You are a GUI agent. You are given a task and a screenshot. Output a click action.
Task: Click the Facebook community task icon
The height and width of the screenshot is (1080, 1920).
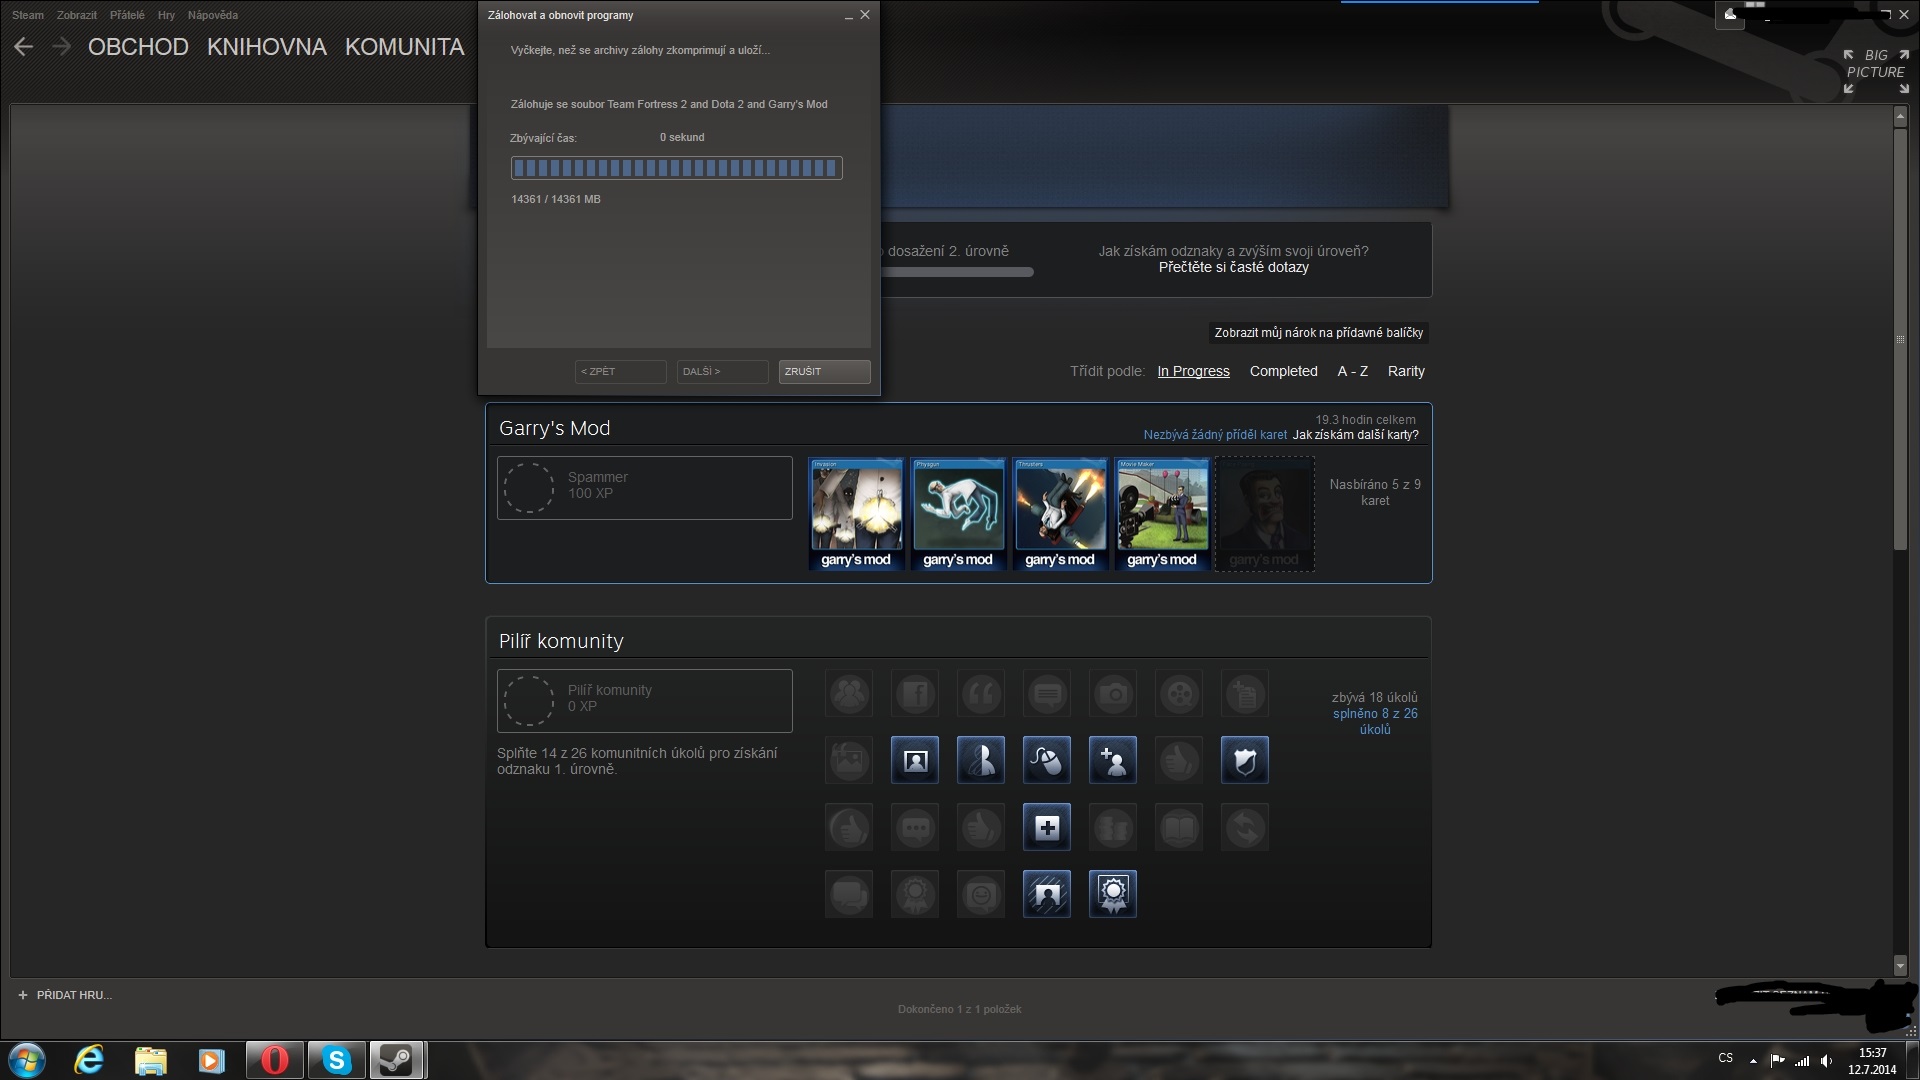pyautogui.click(x=915, y=694)
